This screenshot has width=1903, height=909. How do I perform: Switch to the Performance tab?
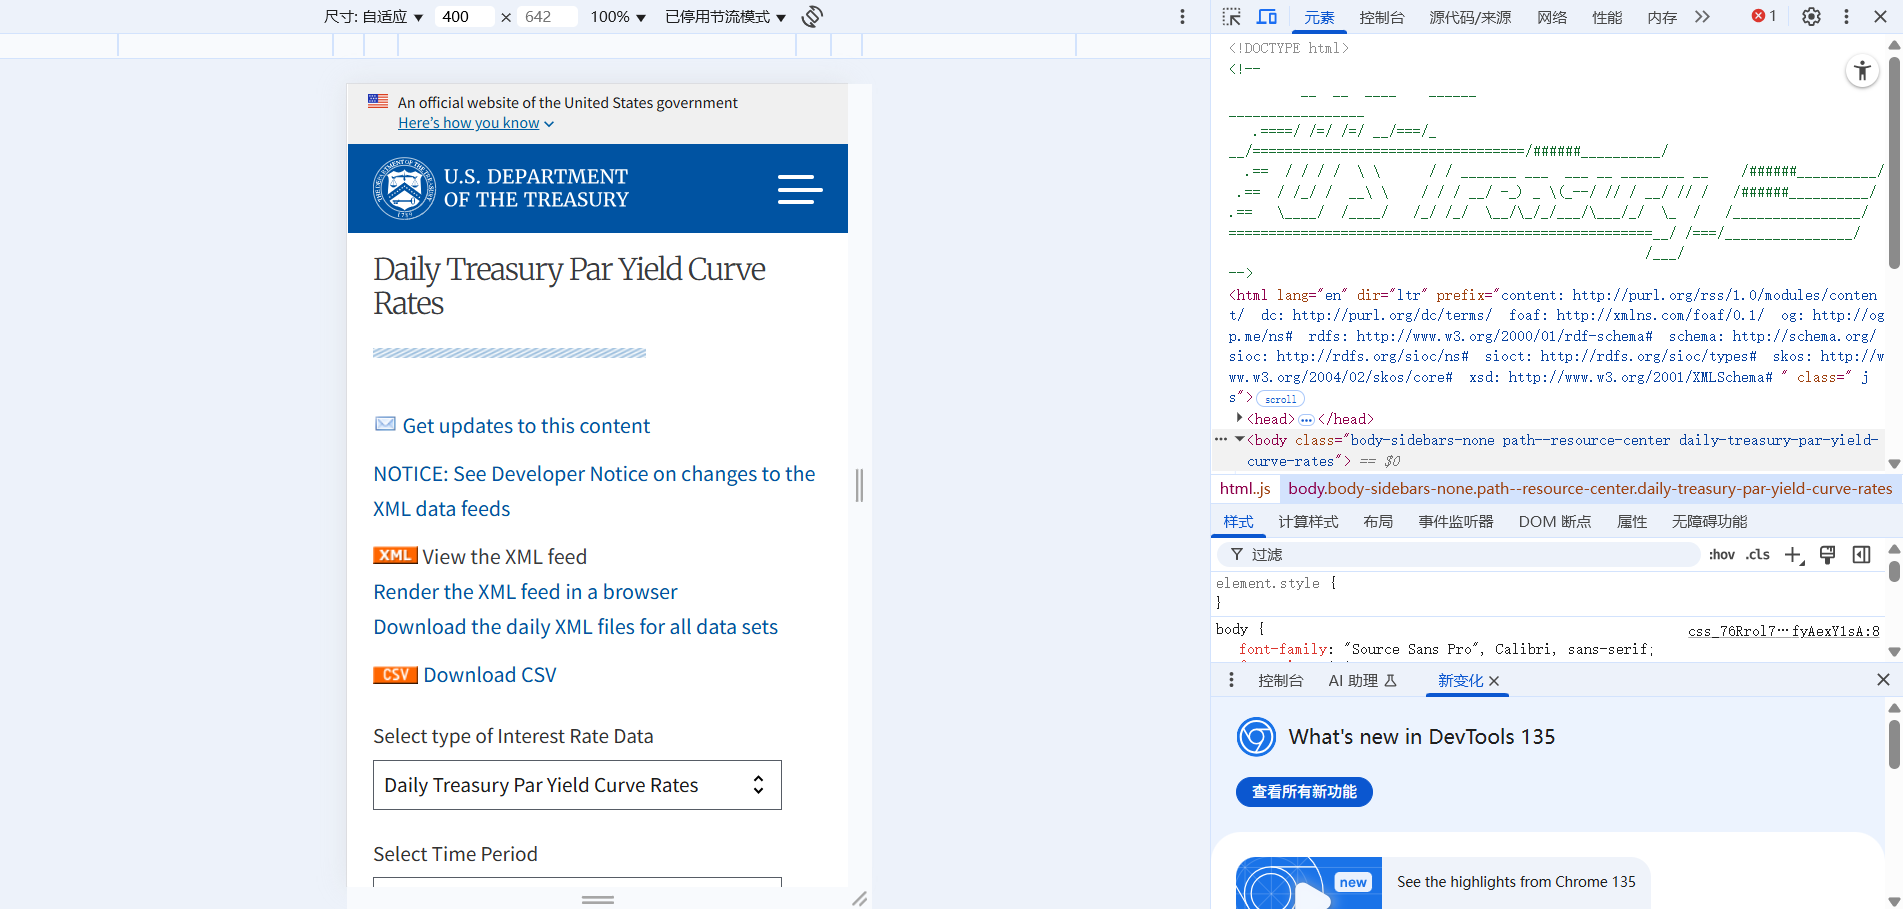[1607, 17]
